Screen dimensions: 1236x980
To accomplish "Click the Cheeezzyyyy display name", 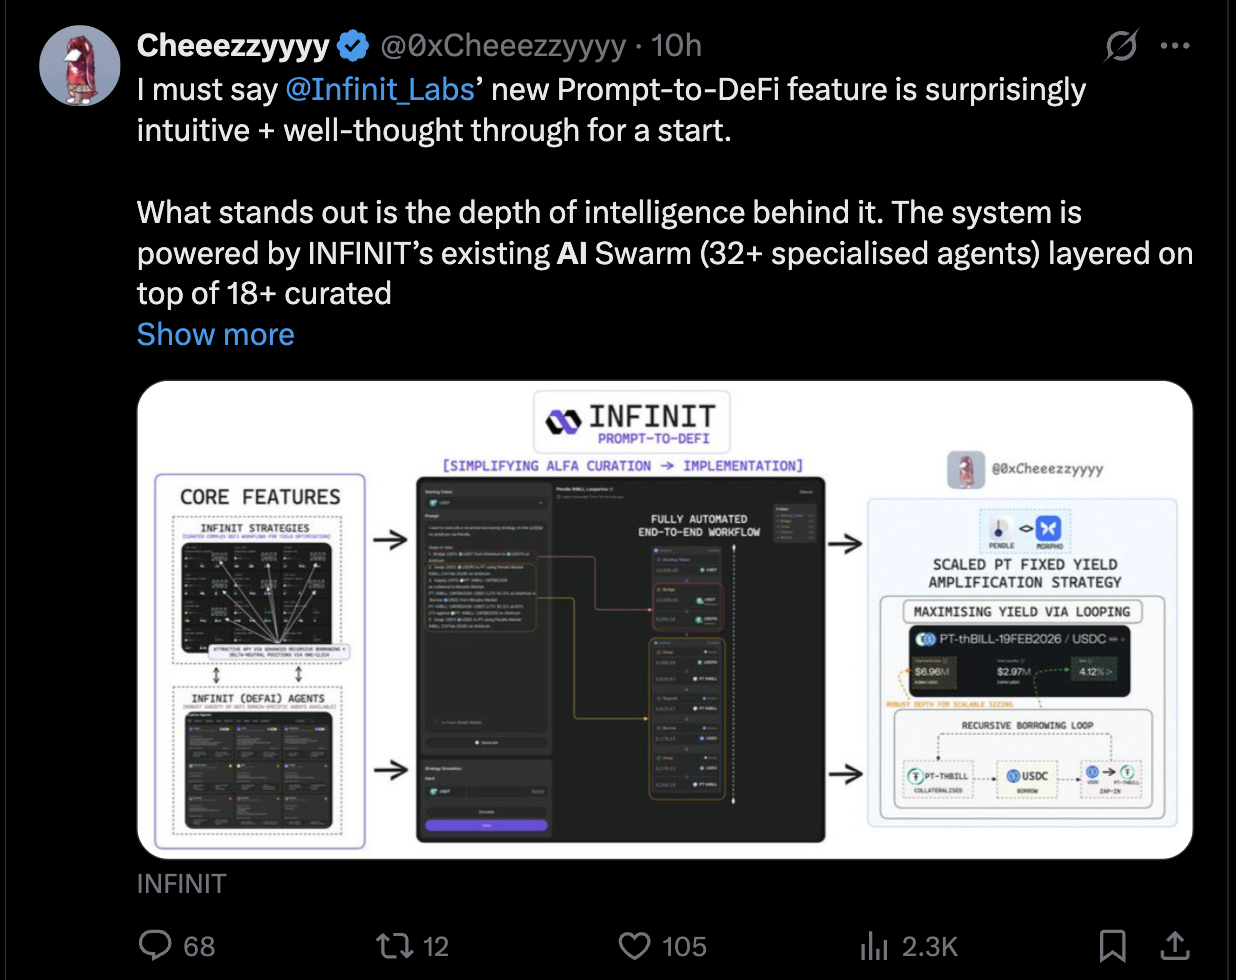I will pos(233,46).
